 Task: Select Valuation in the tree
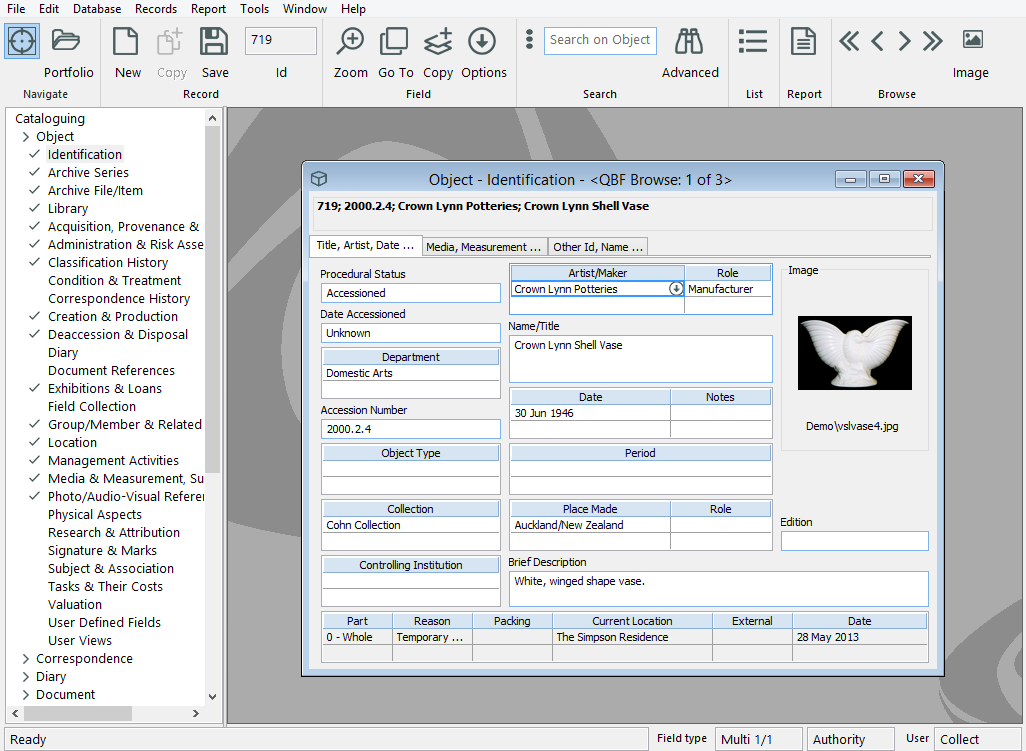click(75, 604)
